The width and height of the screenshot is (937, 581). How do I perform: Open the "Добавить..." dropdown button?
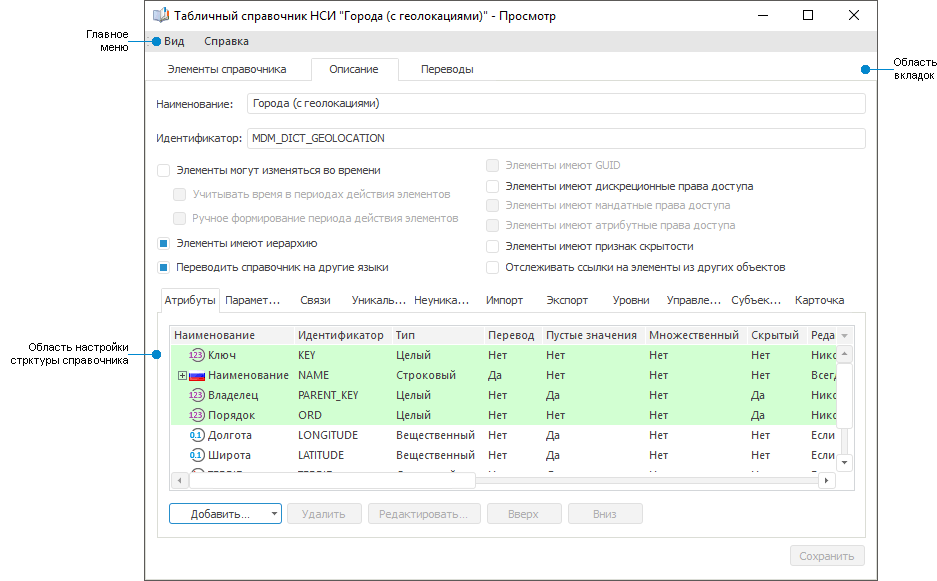click(225, 514)
